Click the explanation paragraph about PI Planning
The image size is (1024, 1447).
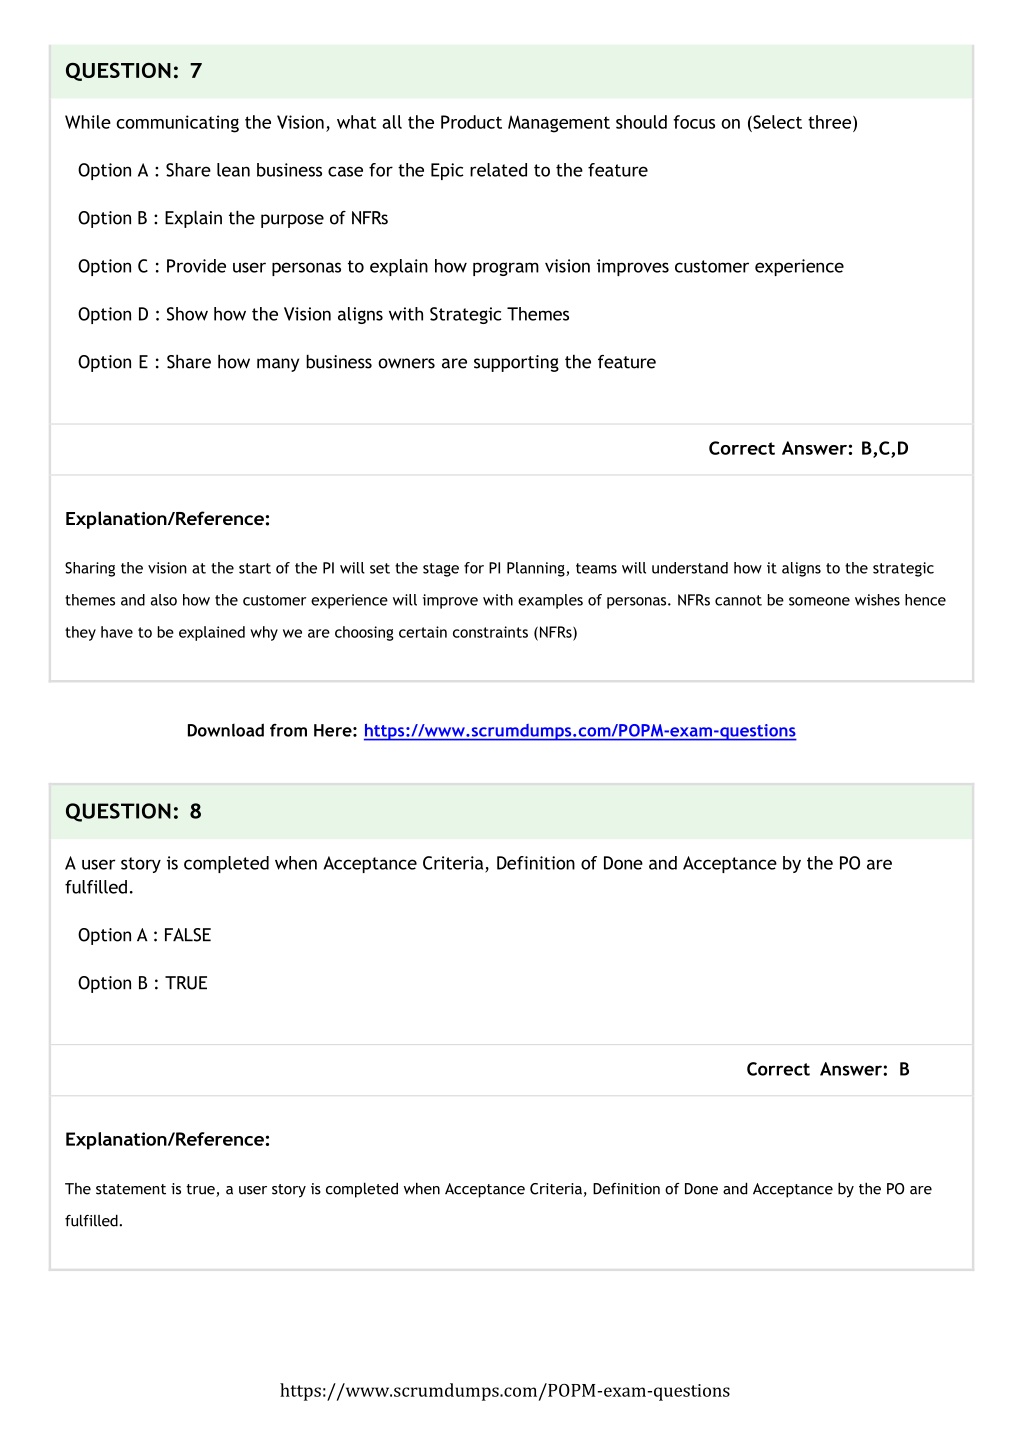[505, 601]
